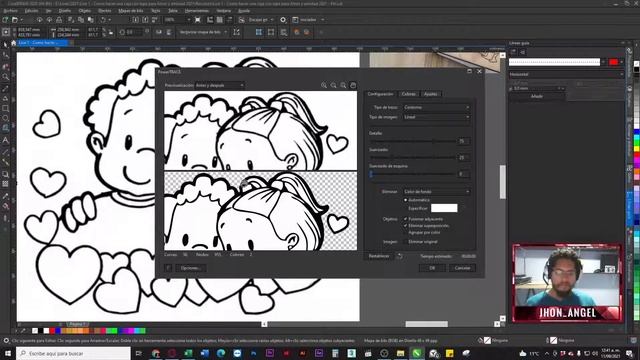
Task: Open the Eliminar Color de fondo dropdown
Action: (437, 191)
